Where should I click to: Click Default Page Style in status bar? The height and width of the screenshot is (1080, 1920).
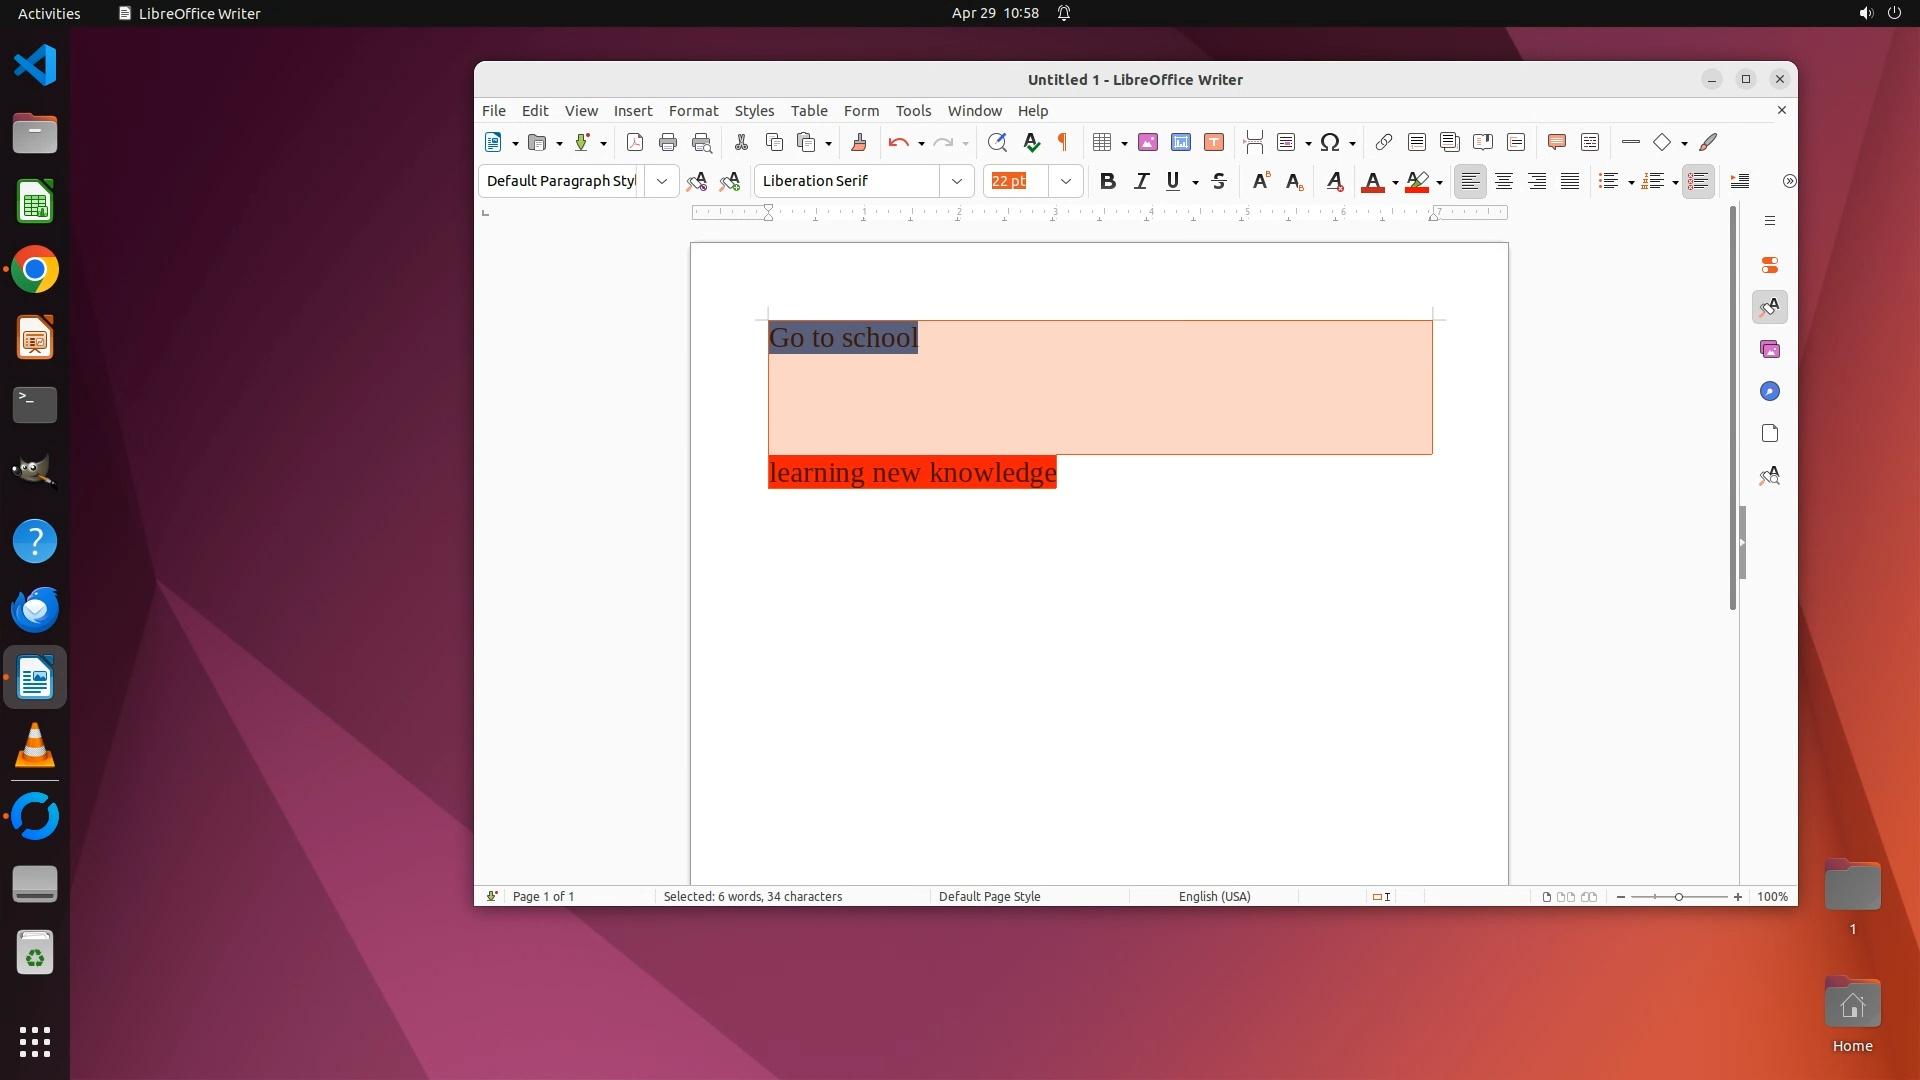[989, 896]
